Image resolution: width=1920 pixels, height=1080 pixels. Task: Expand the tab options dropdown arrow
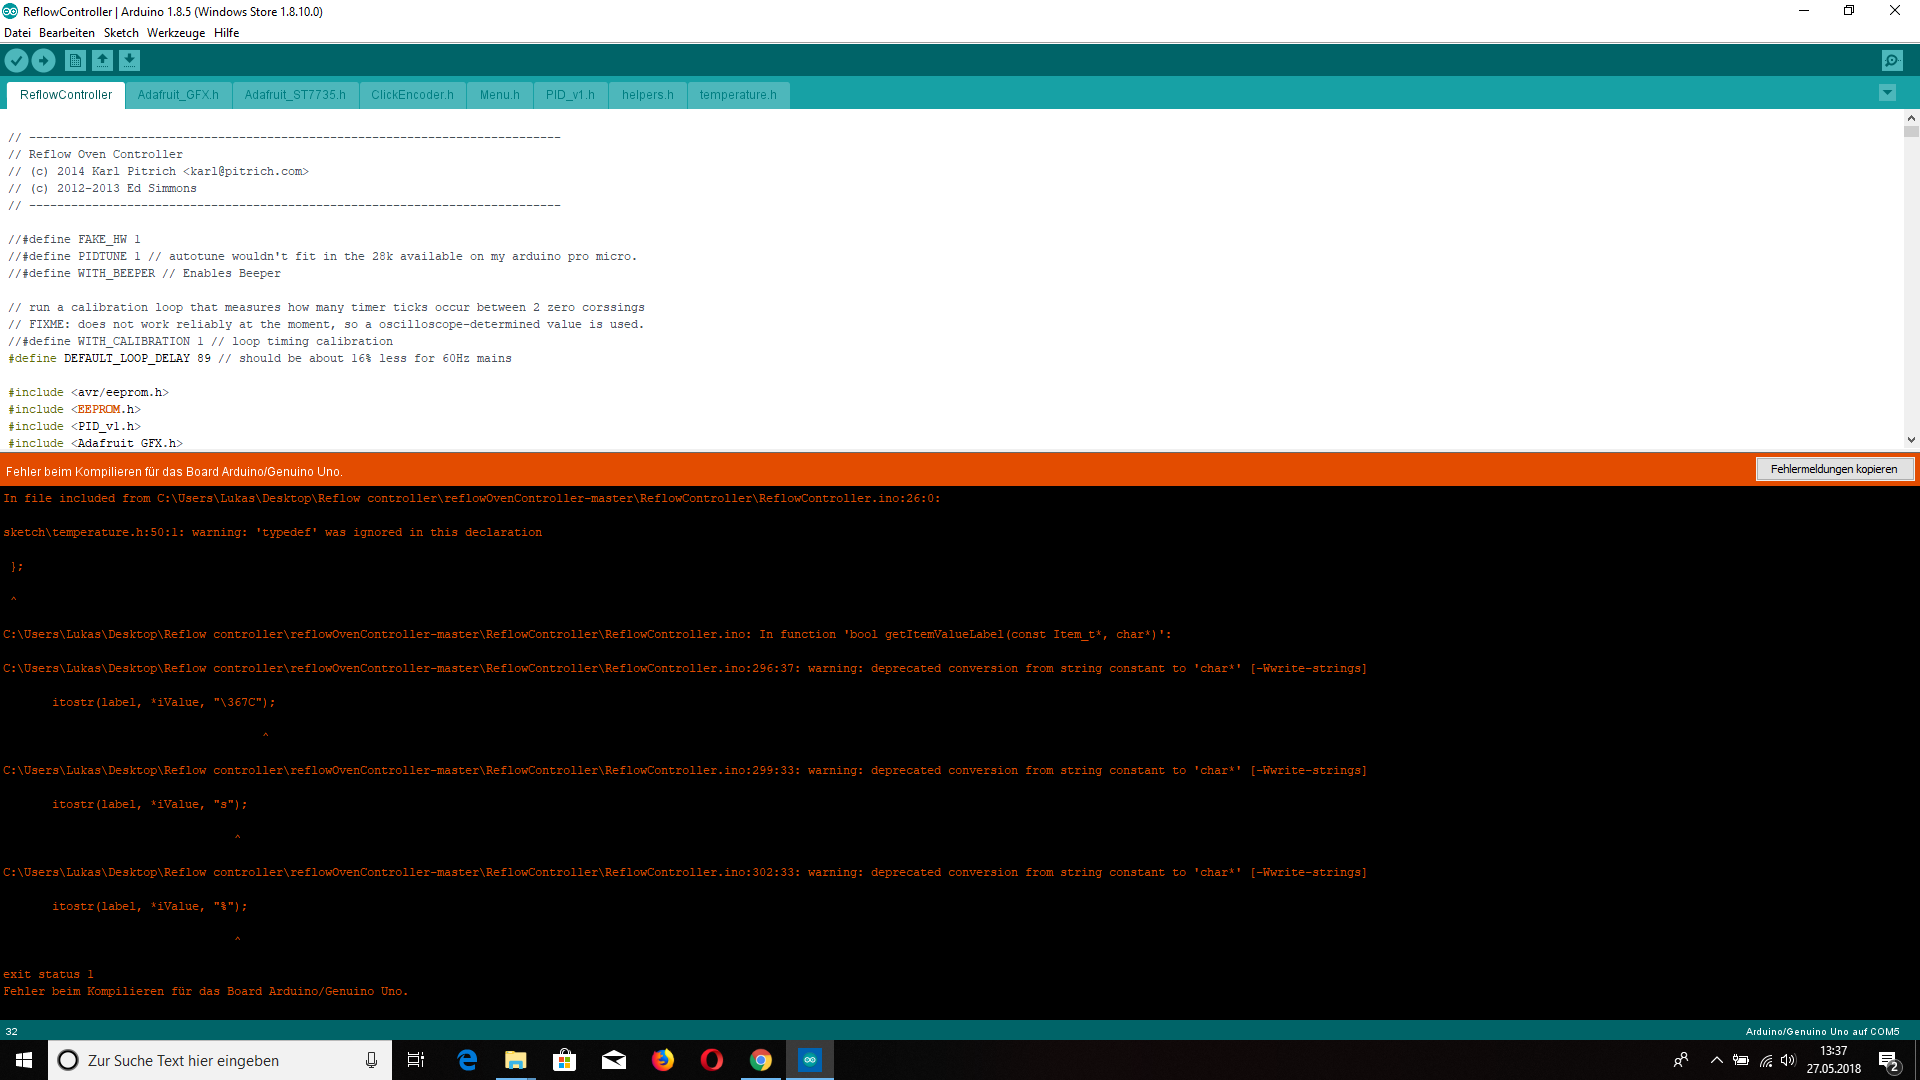click(x=1887, y=93)
